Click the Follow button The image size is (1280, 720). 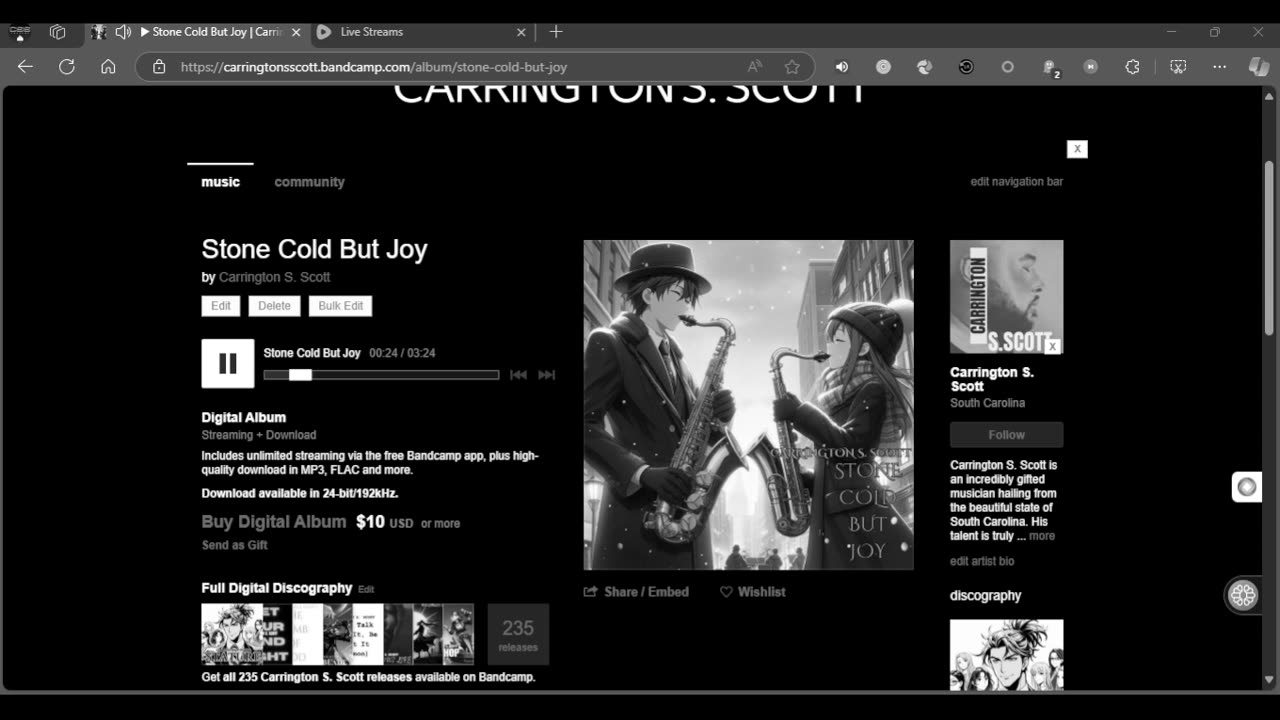(x=1006, y=435)
